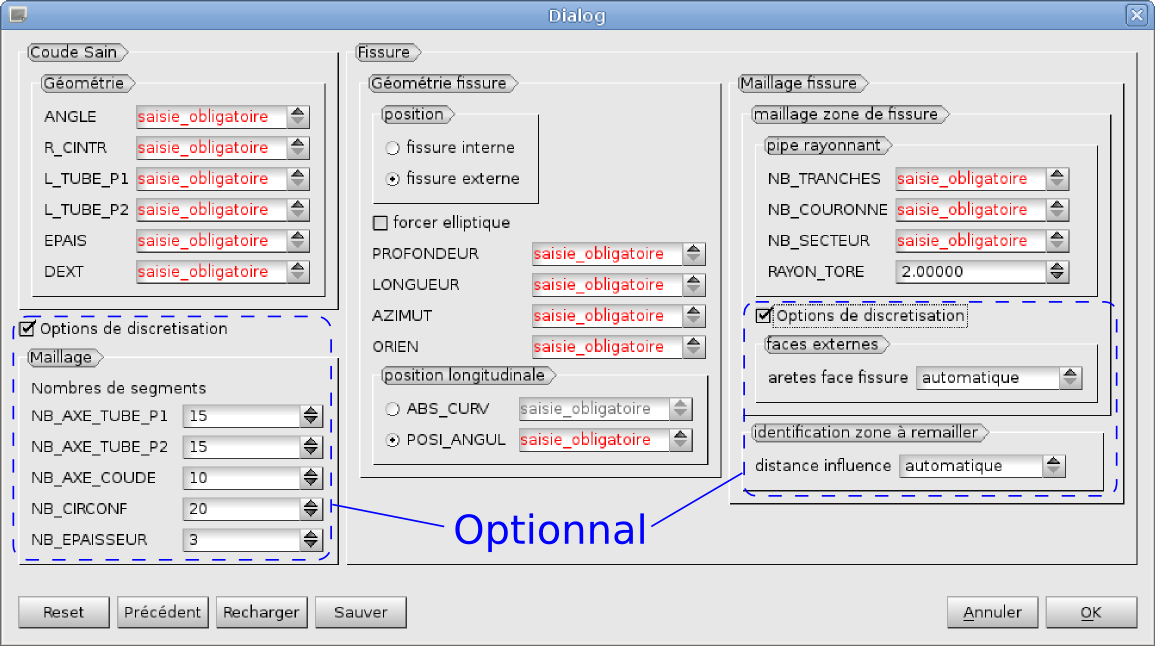The image size is (1155, 646).
Task: Close the Dialog window
Action: click(1135, 15)
